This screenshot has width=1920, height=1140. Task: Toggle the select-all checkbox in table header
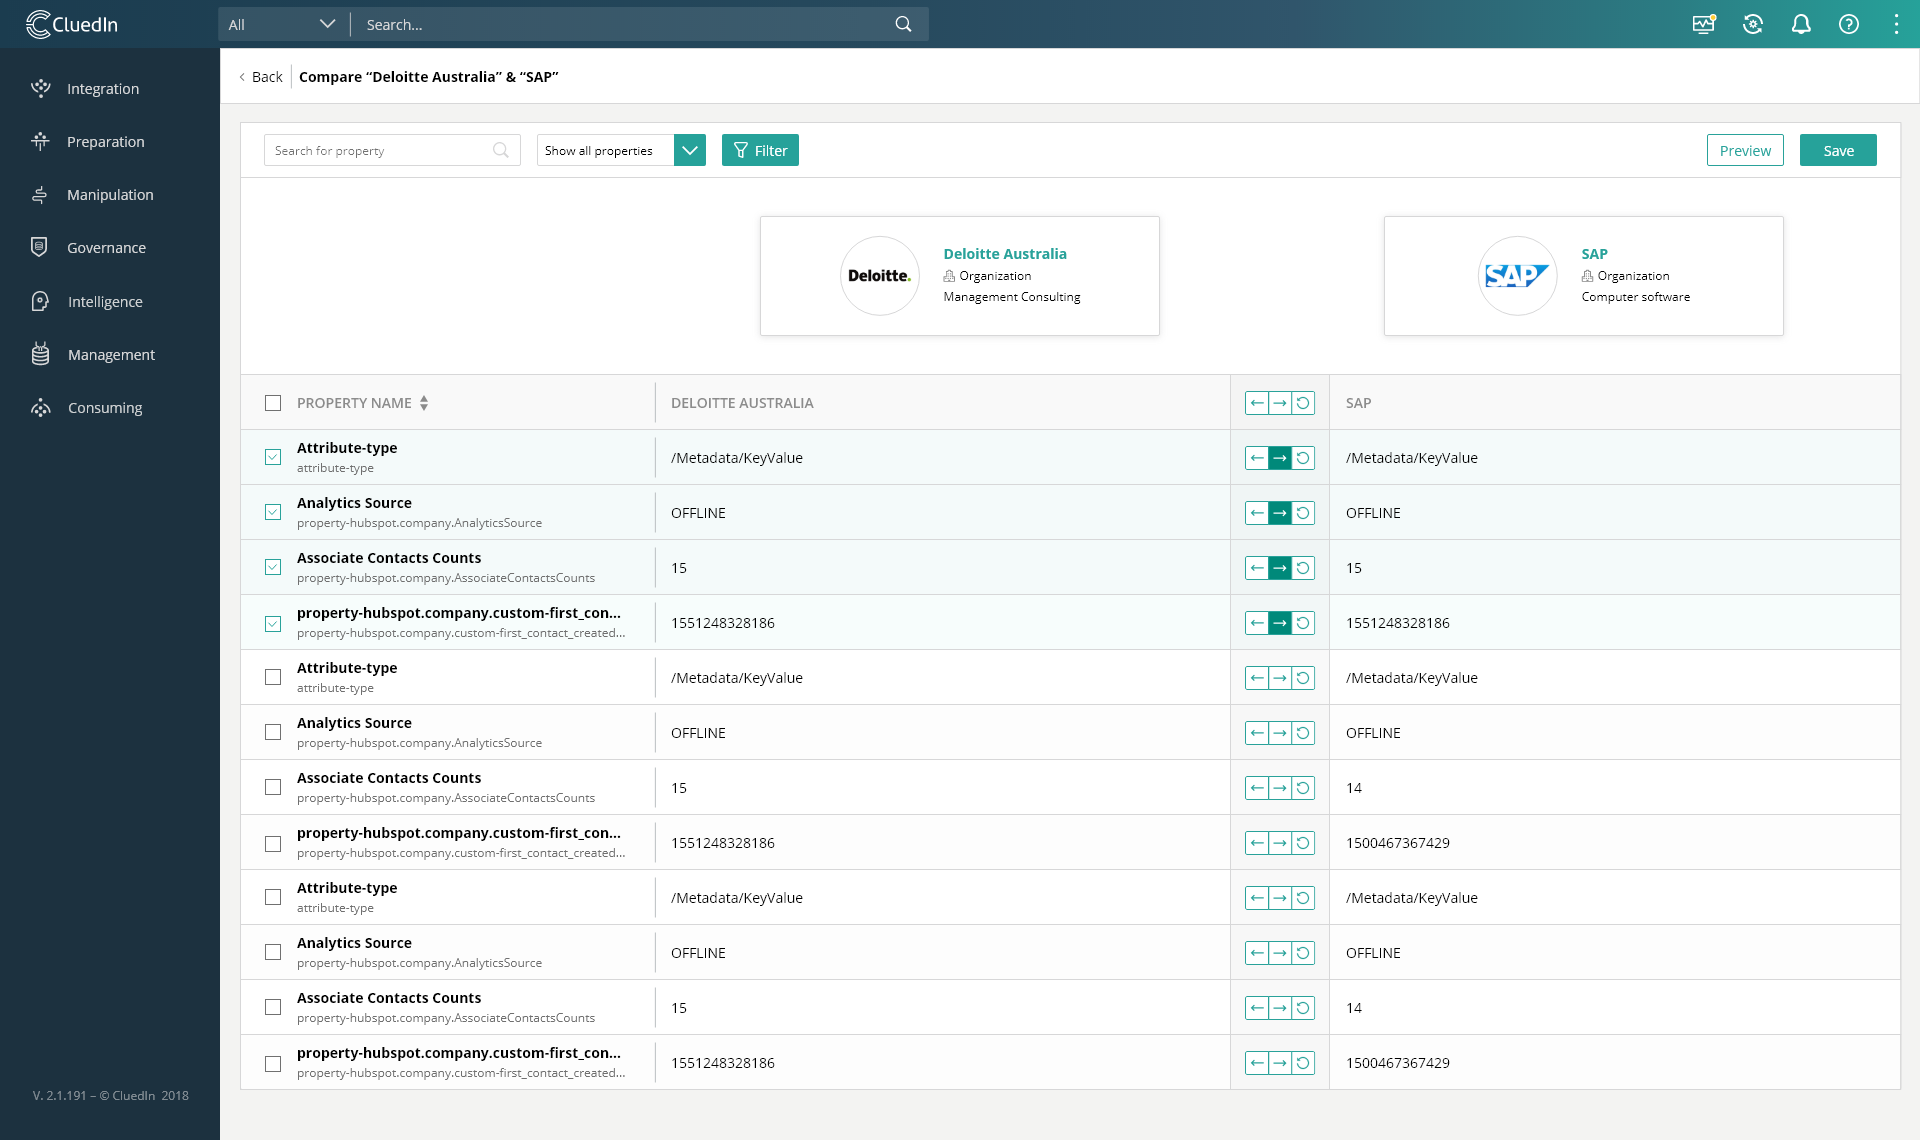tap(273, 403)
